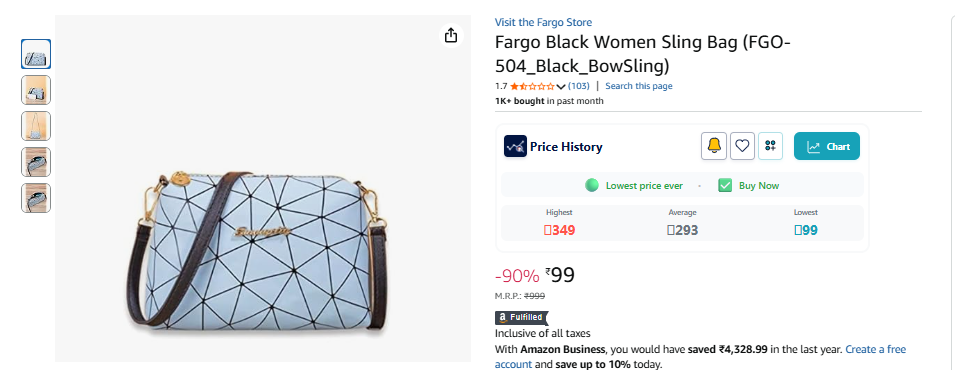955x370 pixels.
Task: Click the similar products grid icon
Action: [770, 146]
